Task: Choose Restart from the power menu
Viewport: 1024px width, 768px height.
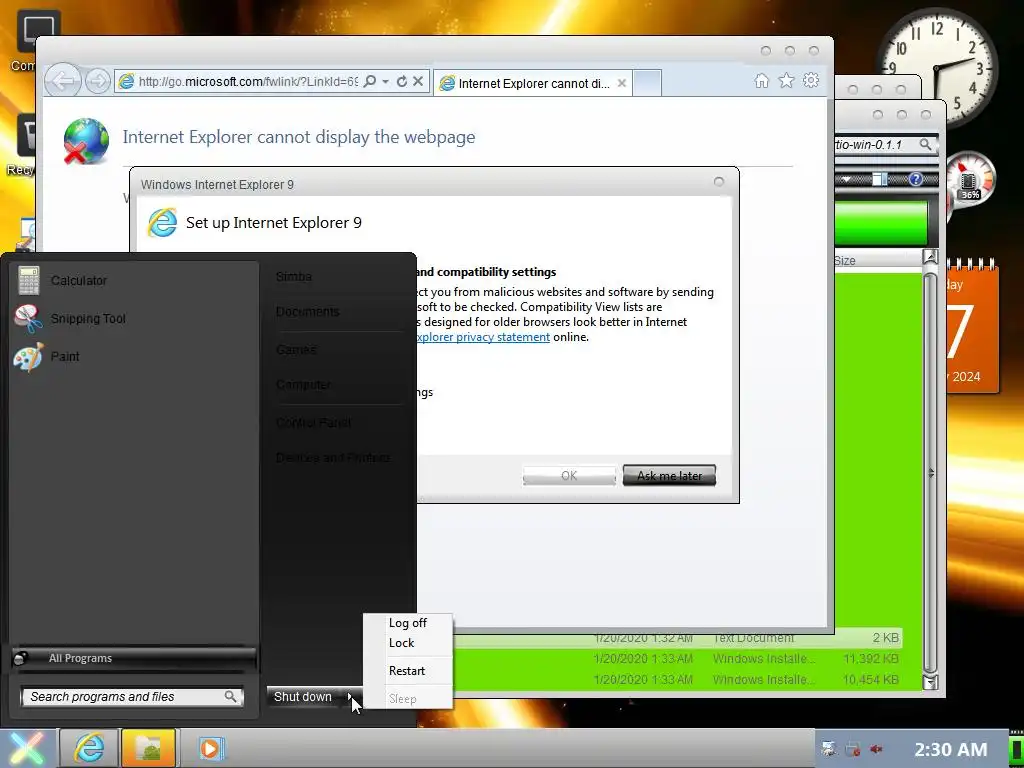Action: pos(408,671)
